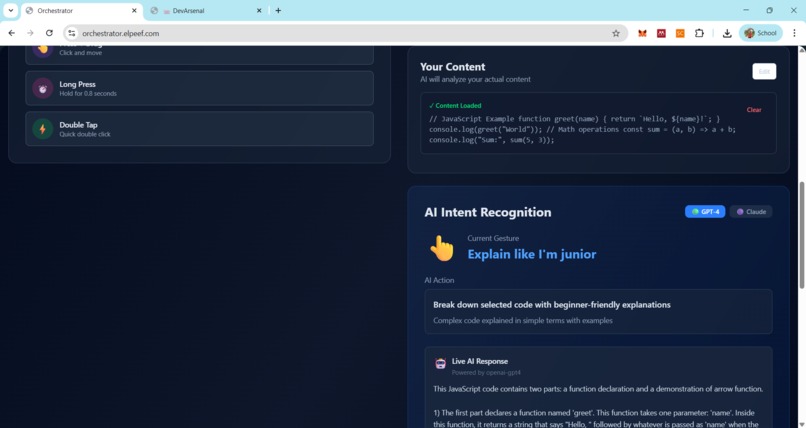Close the Orchestrator tab

click(134, 10)
